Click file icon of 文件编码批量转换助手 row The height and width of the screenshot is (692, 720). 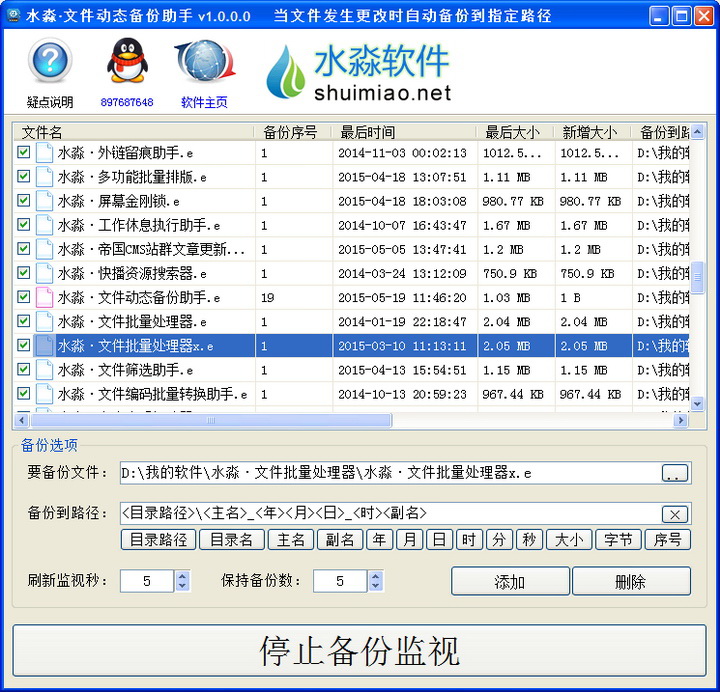(44, 394)
